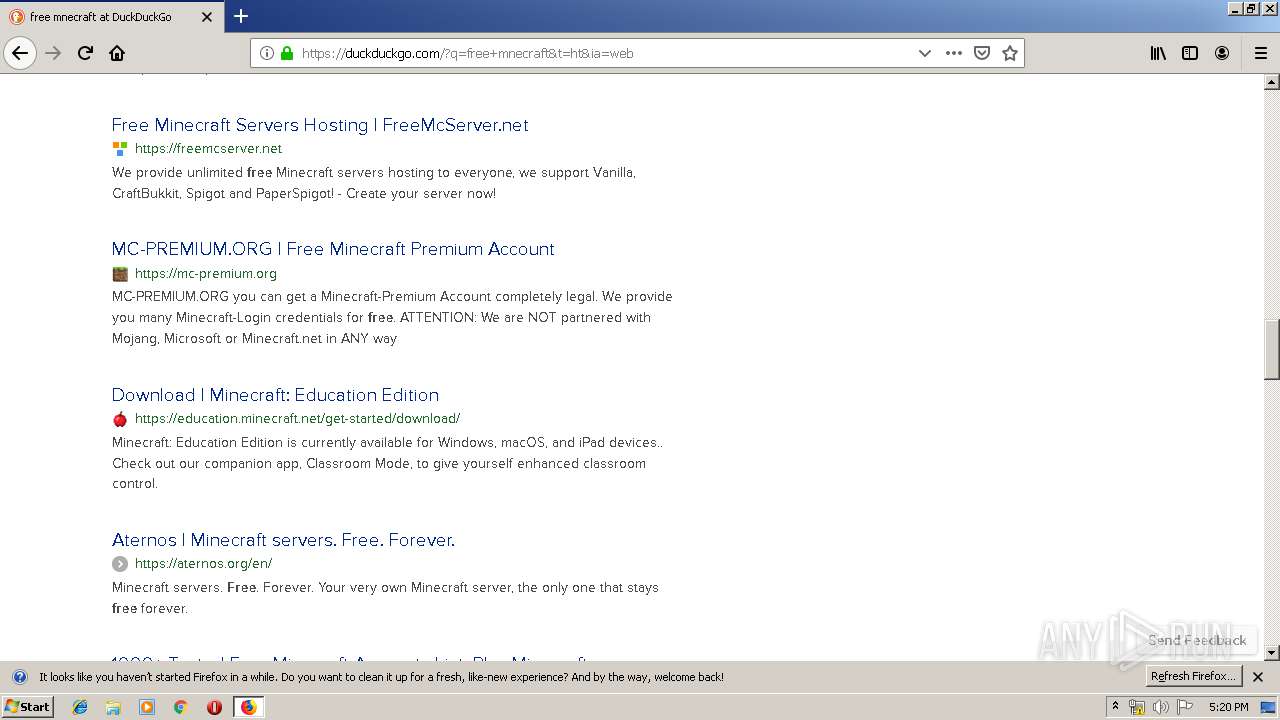Screen dimensions: 1280x720
Task: Reload the current page
Action: pyautogui.click(x=85, y=53)
